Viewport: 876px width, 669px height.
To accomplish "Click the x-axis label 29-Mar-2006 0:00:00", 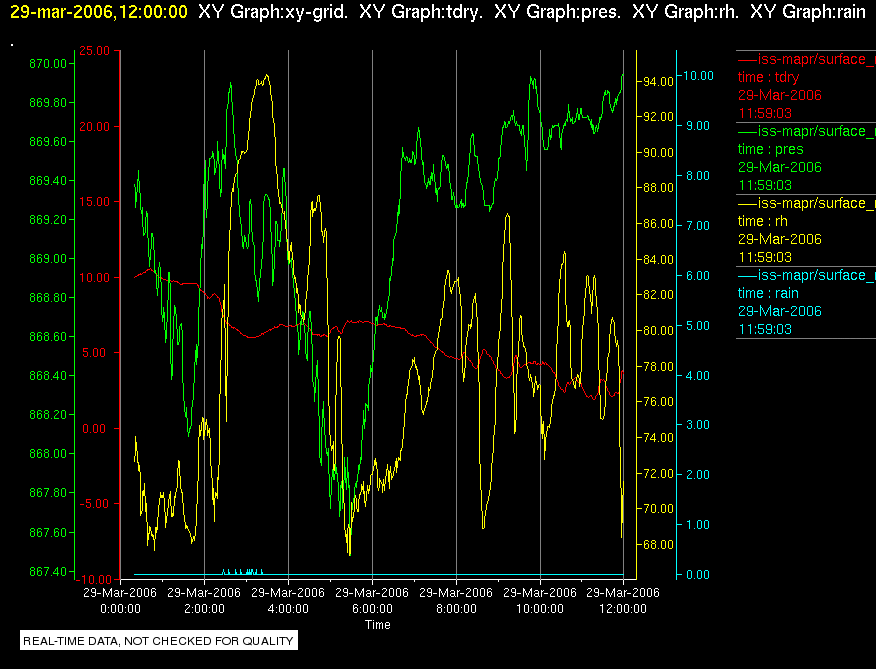I will tap(120, 600).
